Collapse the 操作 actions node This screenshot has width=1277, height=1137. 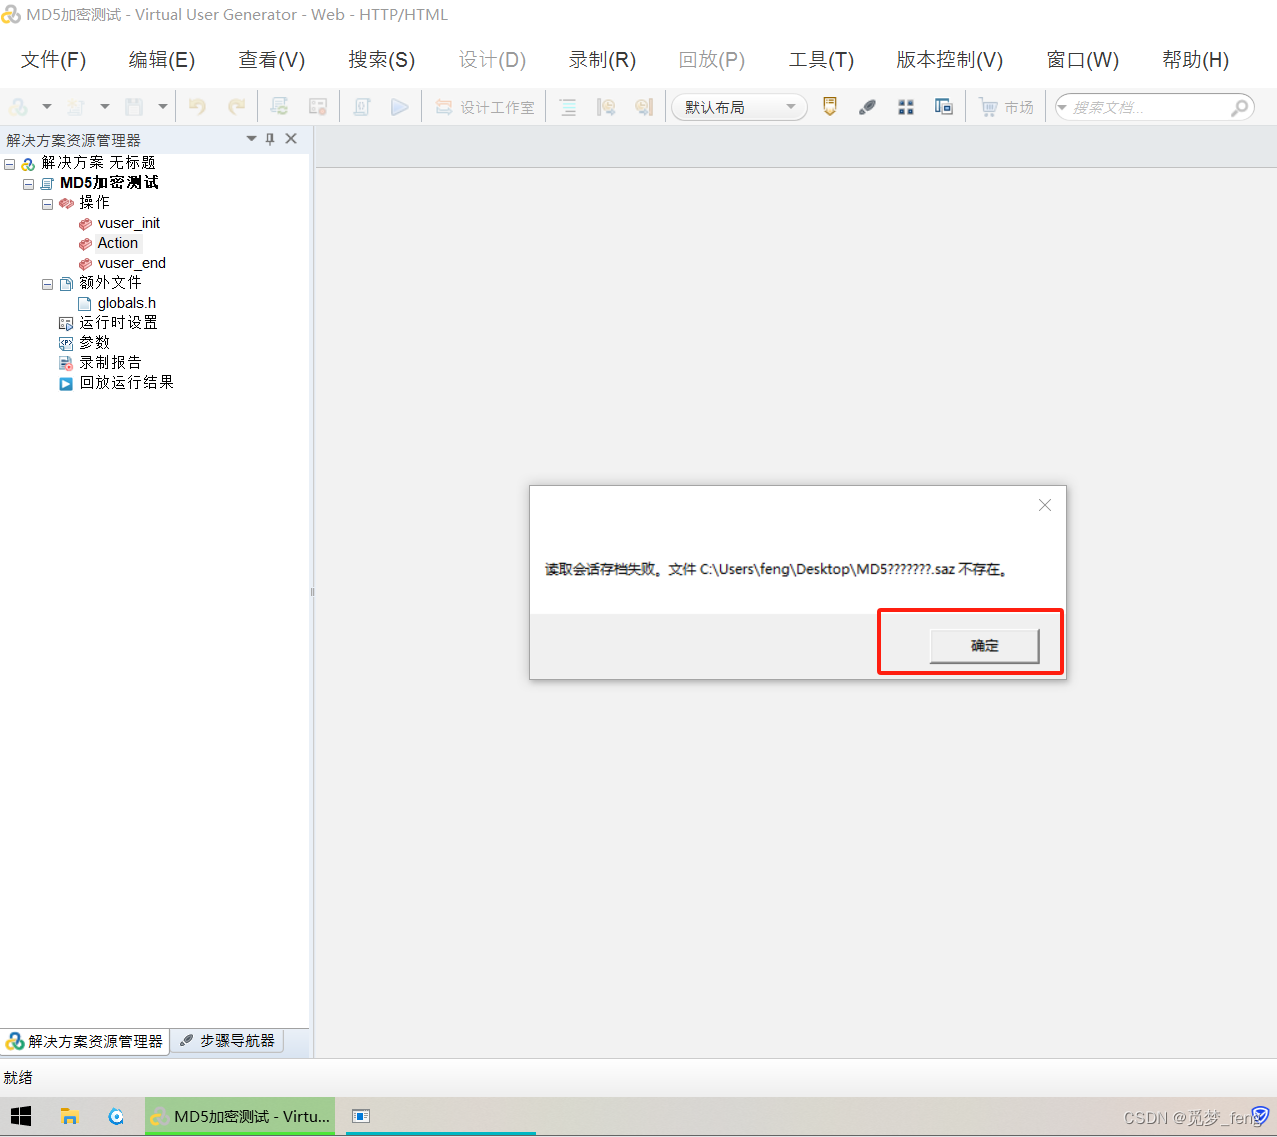pos(47,204)
